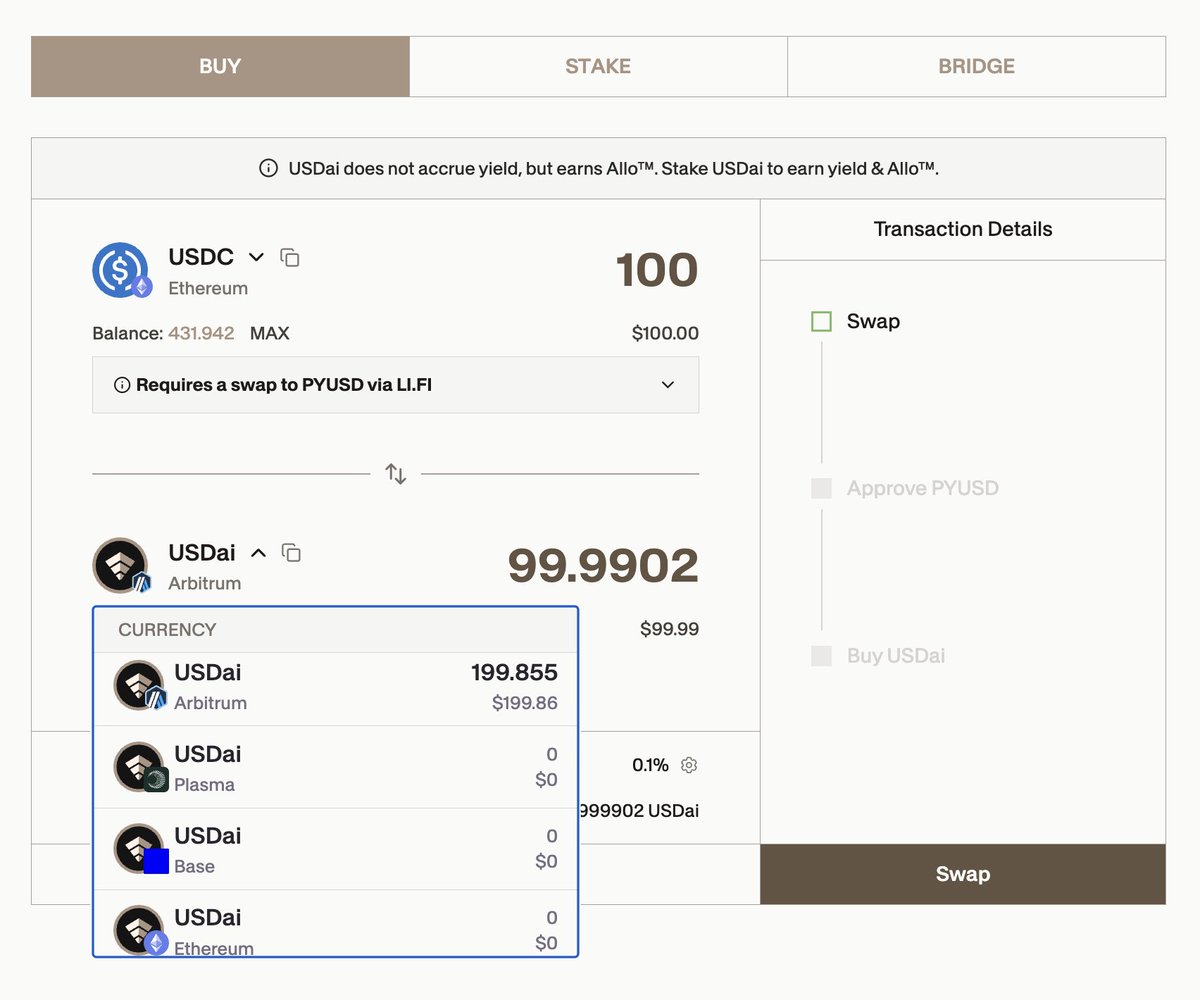1200x1000 pixels.
Task: Select USDai on Base from currency list
Action: 336,849
